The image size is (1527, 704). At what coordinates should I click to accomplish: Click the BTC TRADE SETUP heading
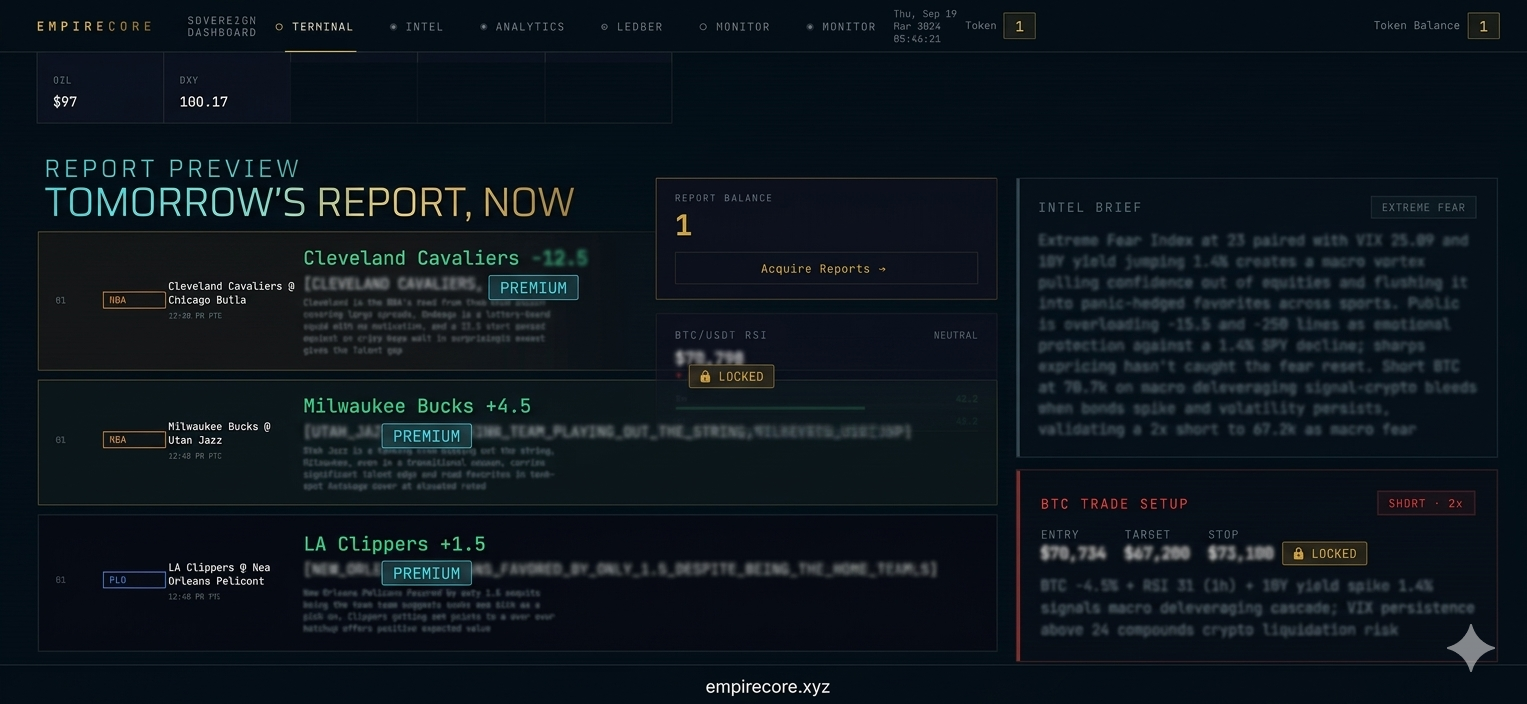1114,504
